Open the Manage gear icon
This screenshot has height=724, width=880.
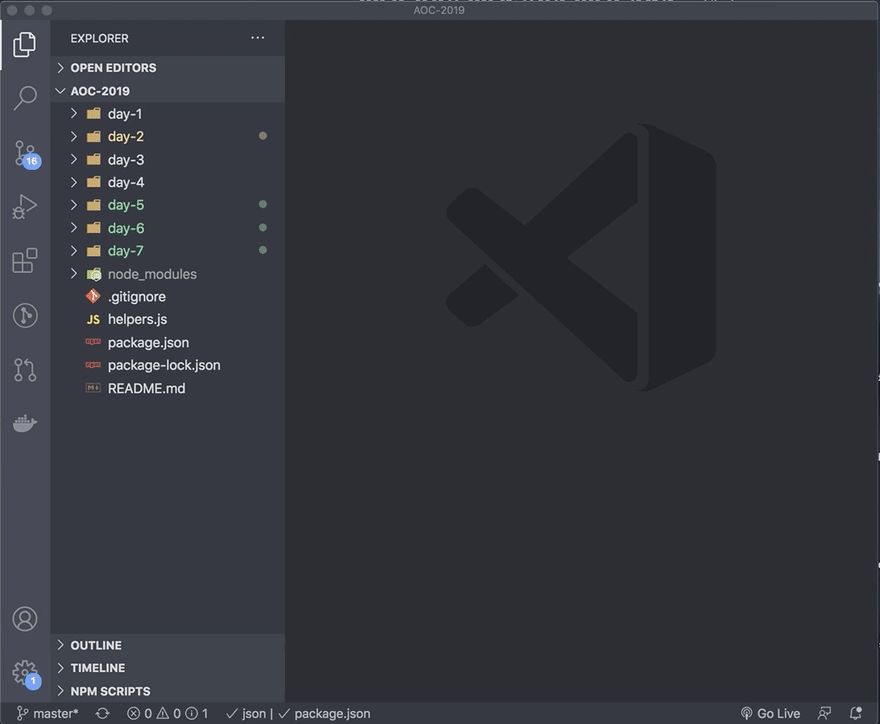pos(26,673)
